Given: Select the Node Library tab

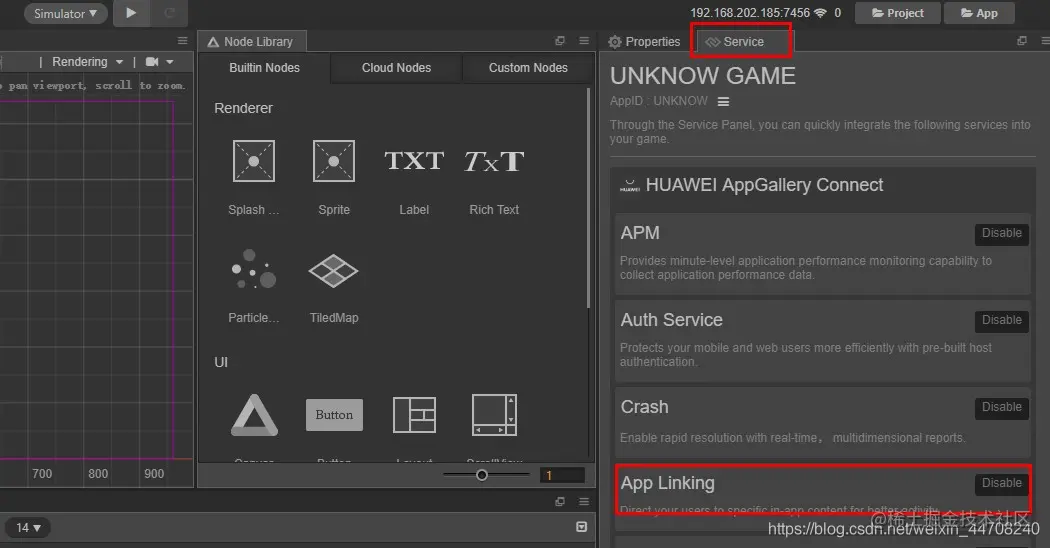Looking at the screenshot, I should (251, 42).
